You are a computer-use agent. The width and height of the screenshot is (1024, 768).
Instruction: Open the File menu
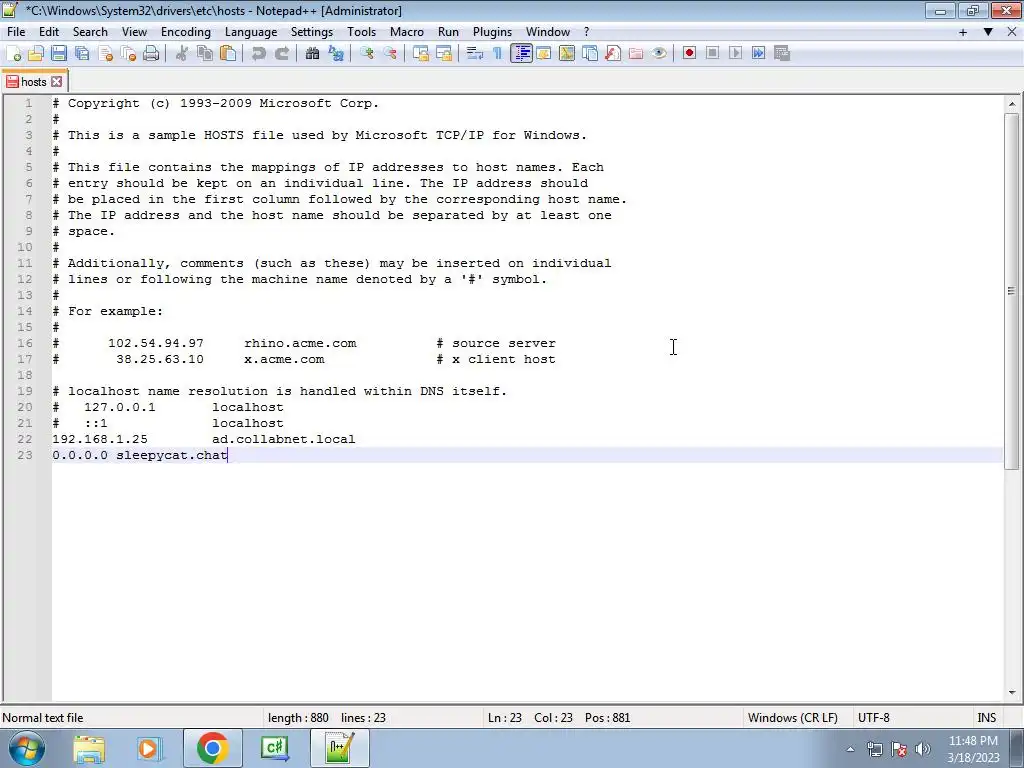[x=16, y=32]
